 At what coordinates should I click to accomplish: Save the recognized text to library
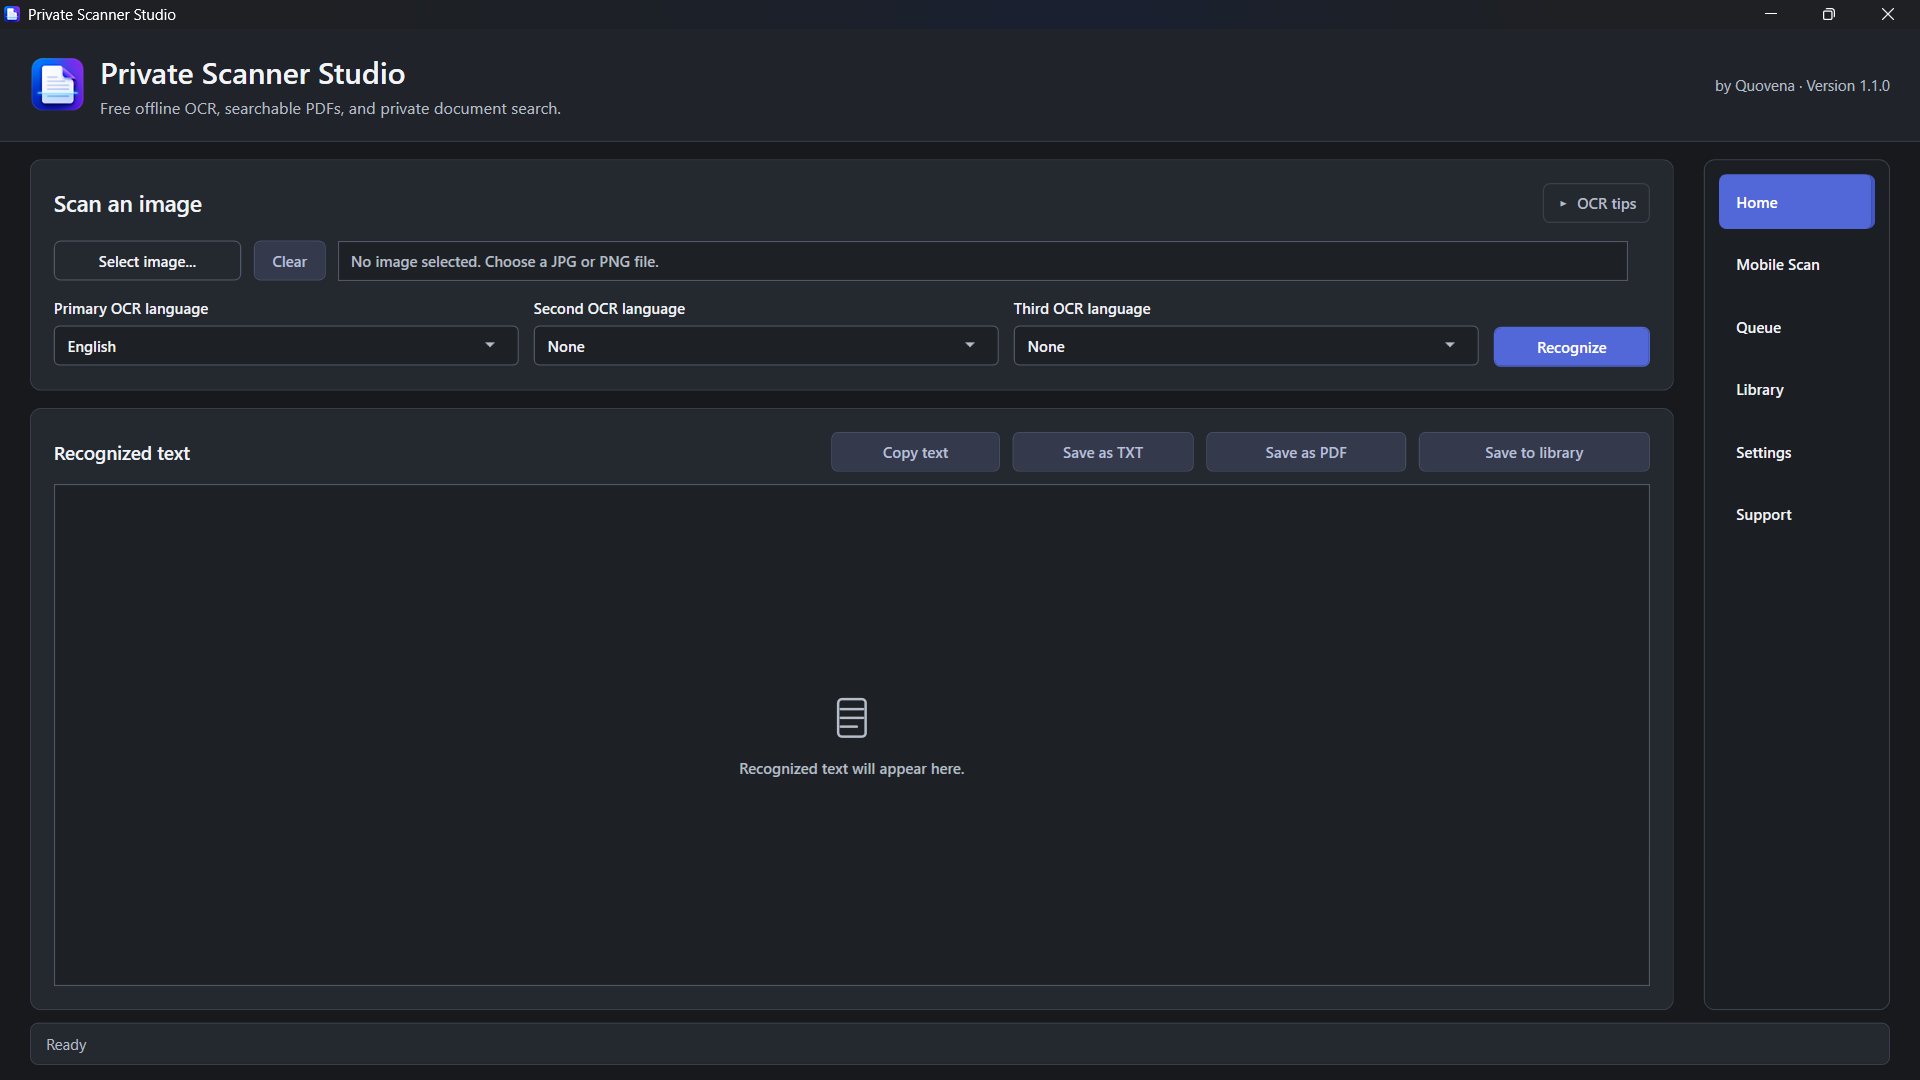click(1534, 452)
